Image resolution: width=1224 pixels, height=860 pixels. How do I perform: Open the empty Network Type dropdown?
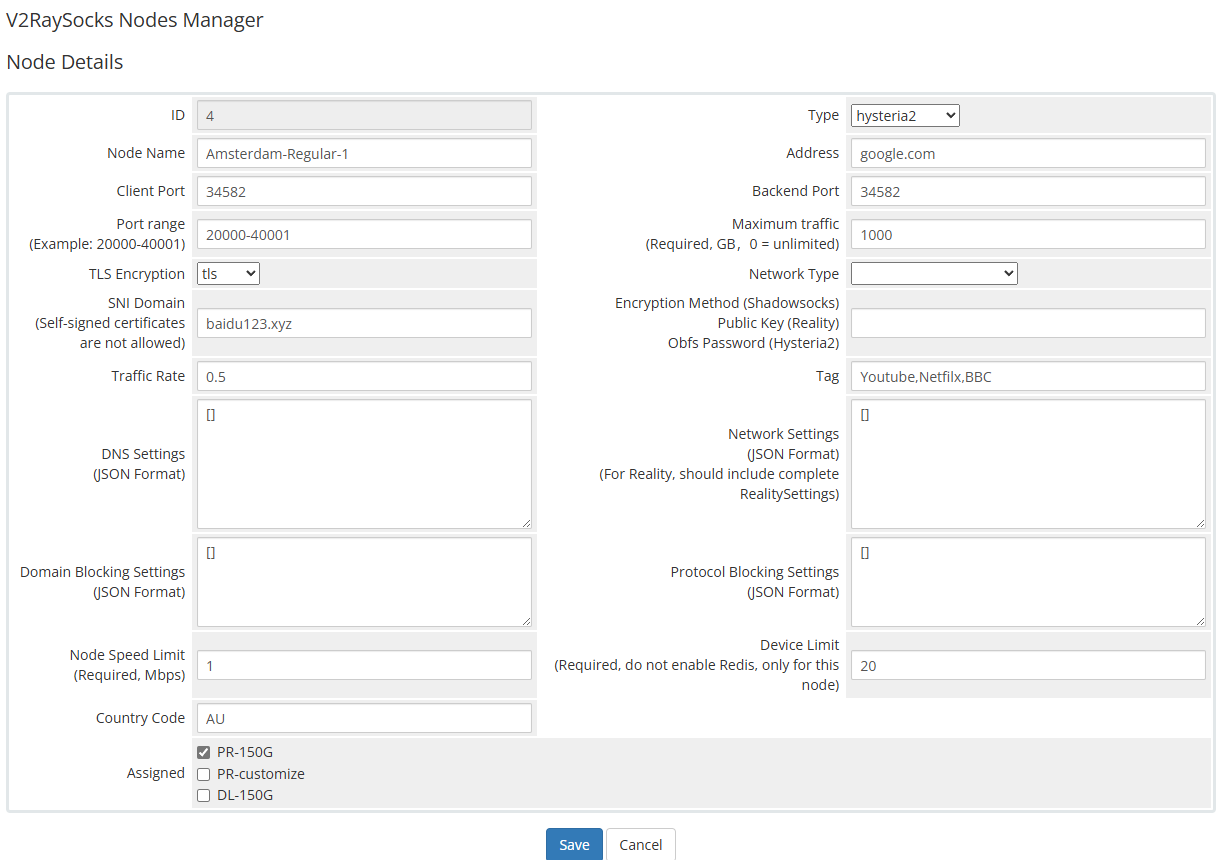[934, 274]
